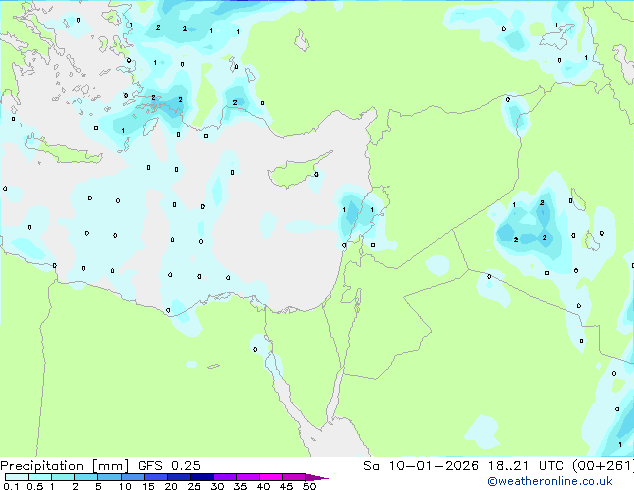634x490 pixels.
Task: Pick the 40–45 mm magenta legend swatch
Action: [x=271, y=477]
